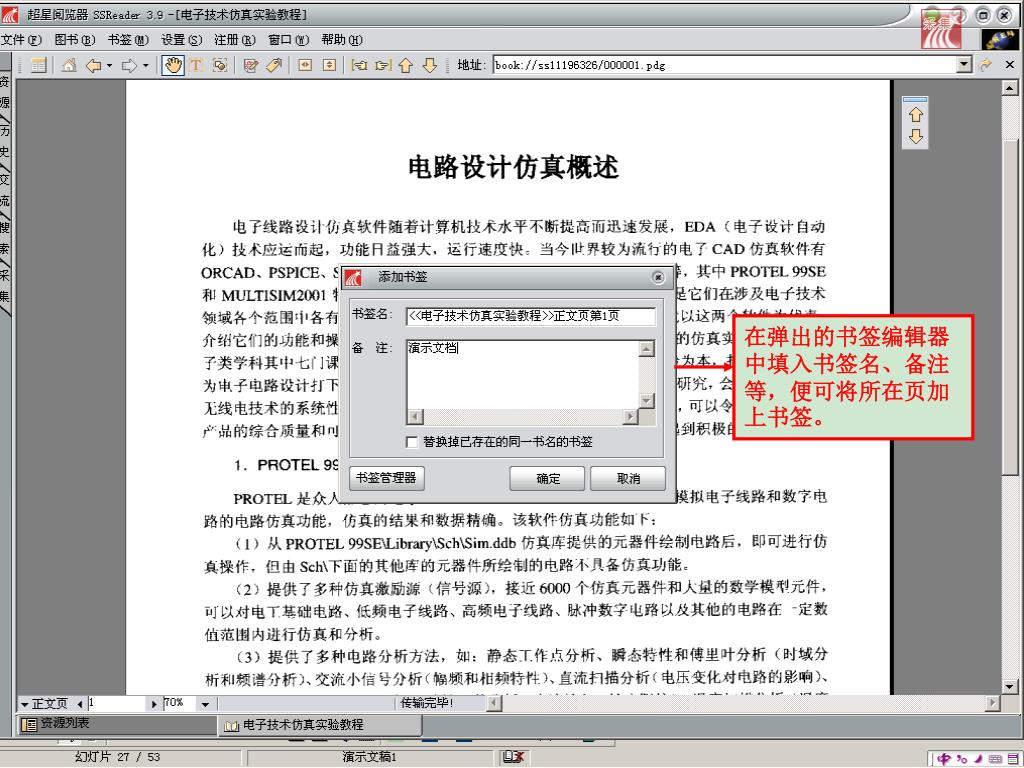
Task: Click the annotation pencil tool icon
Action: (x=250, y=65)
